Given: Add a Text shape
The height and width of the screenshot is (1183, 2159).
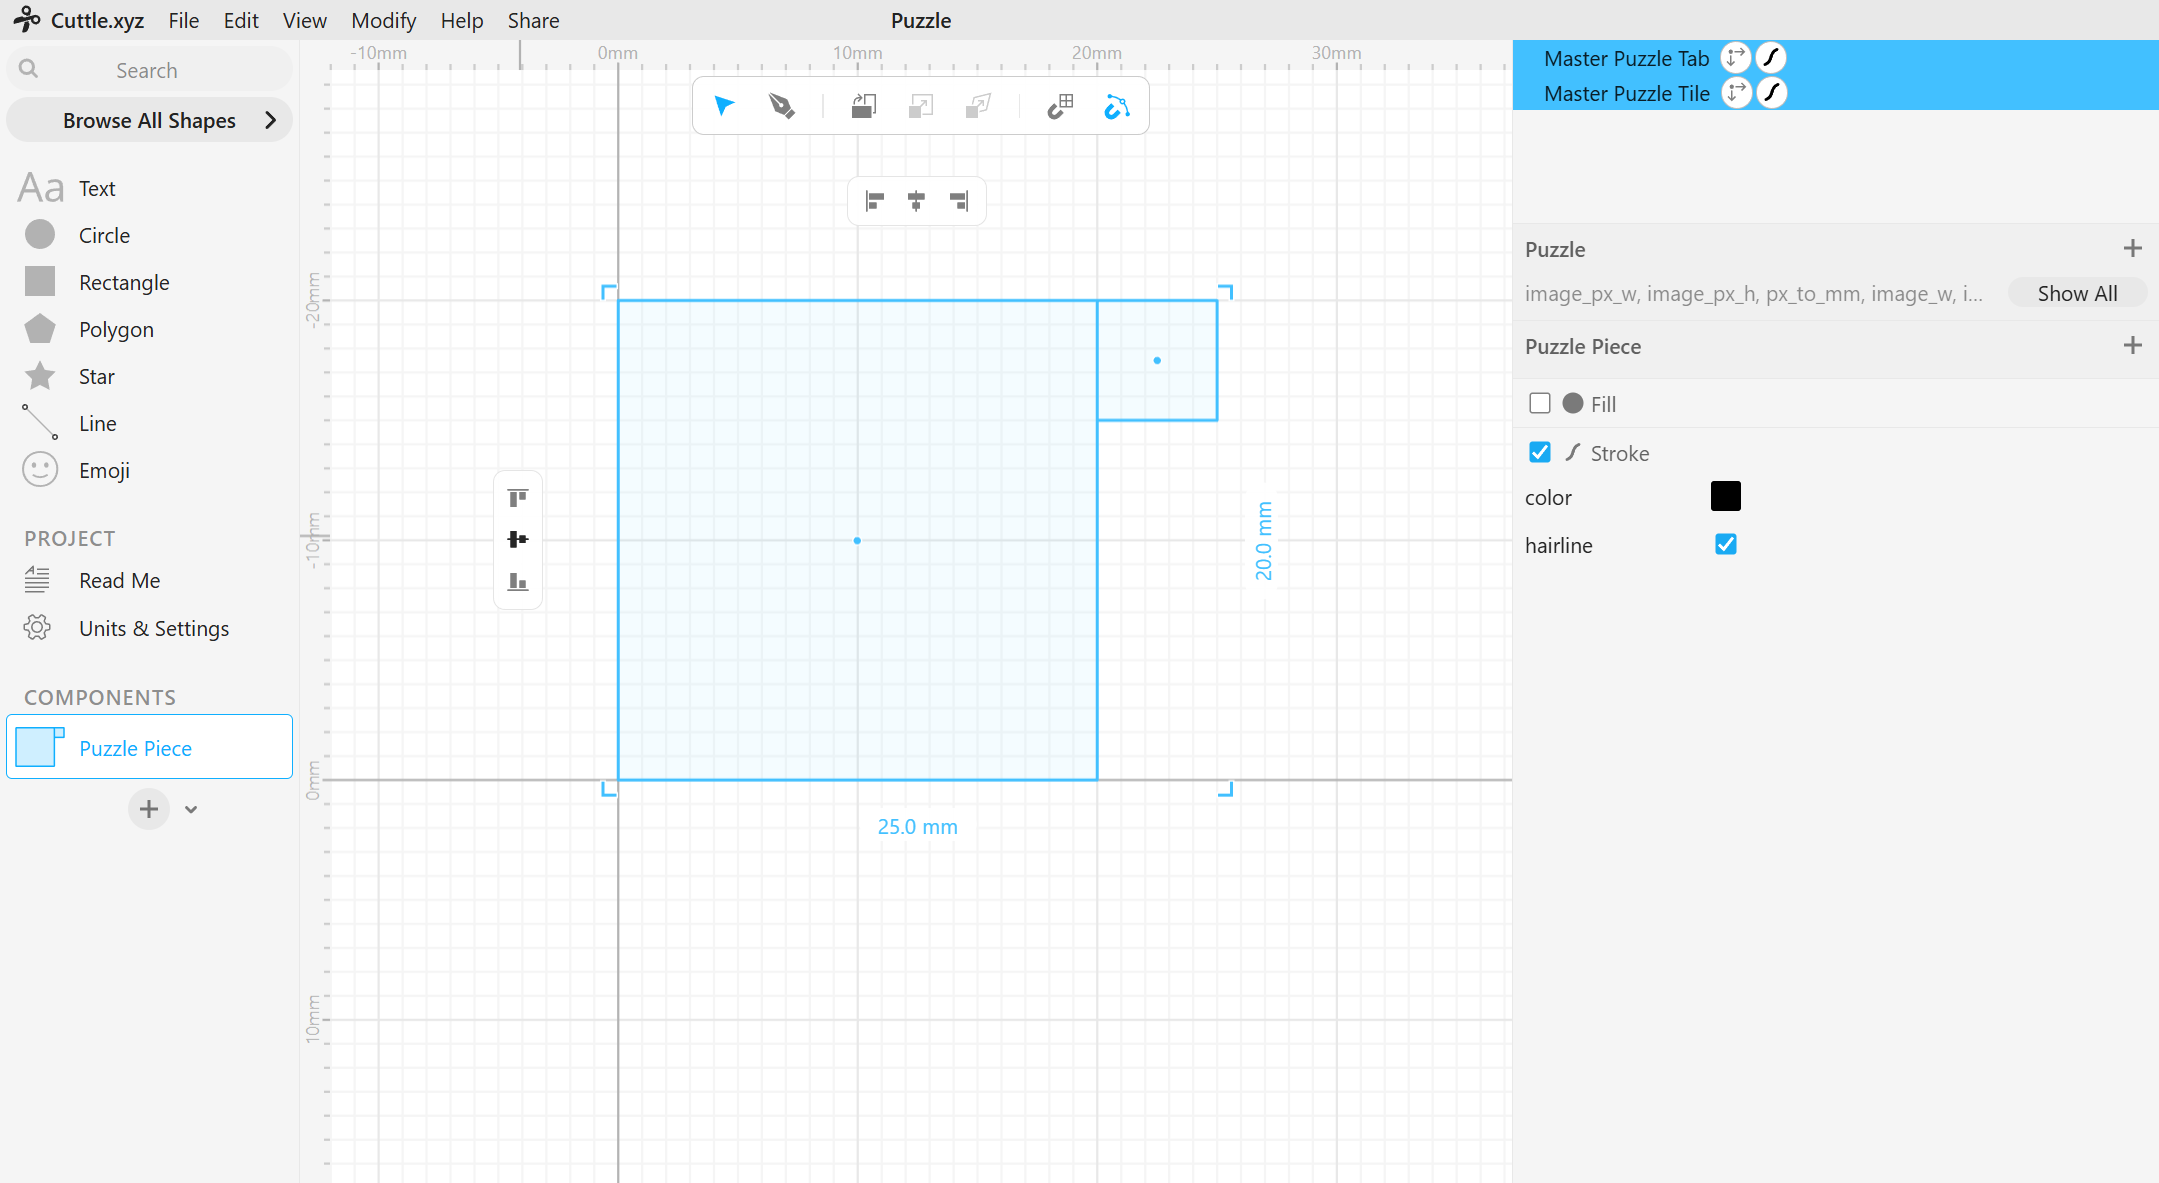Looking at the screenshot, I should pos(97,188).
